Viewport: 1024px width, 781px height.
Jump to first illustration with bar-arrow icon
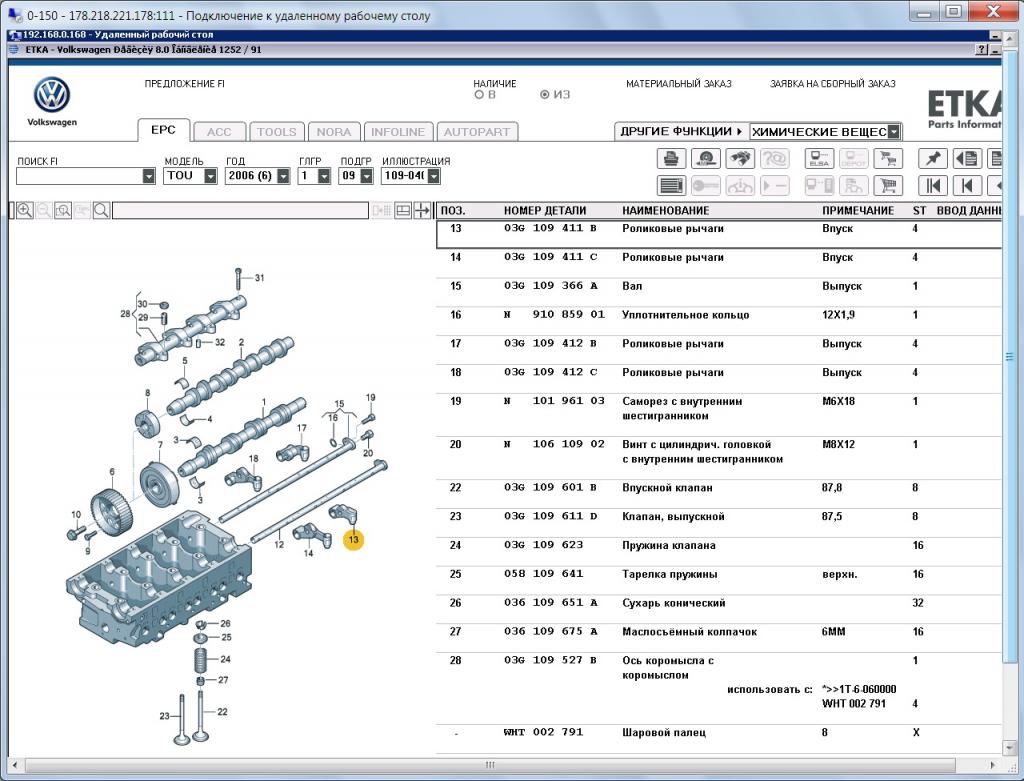click(933, 186)
